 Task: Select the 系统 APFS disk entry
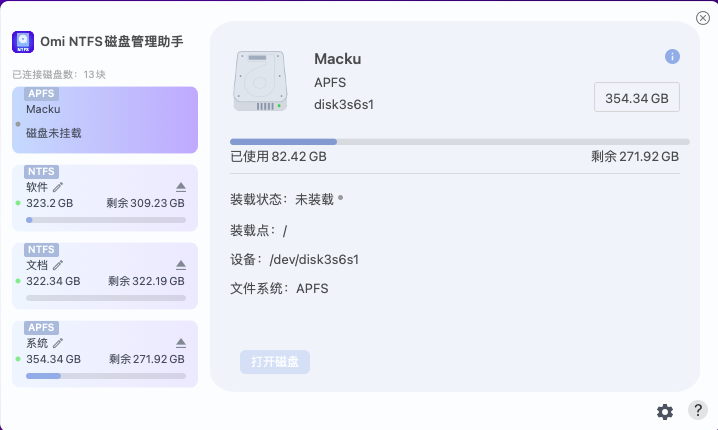[105, 354]
